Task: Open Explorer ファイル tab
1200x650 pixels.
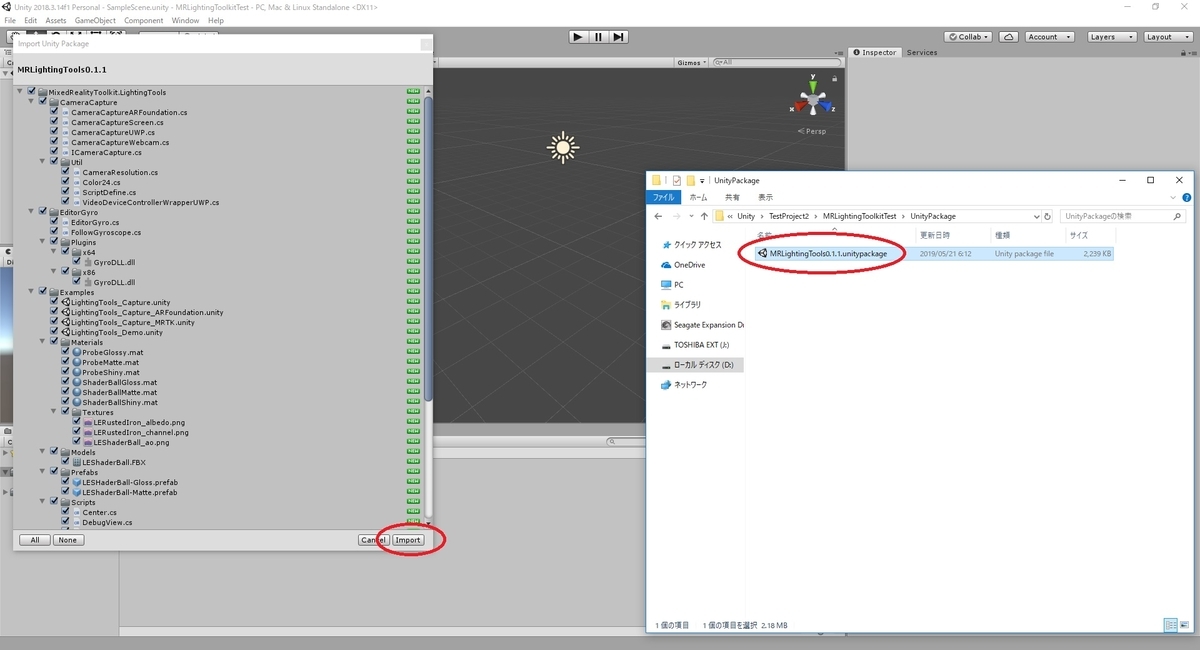Action: coord(664,198)
